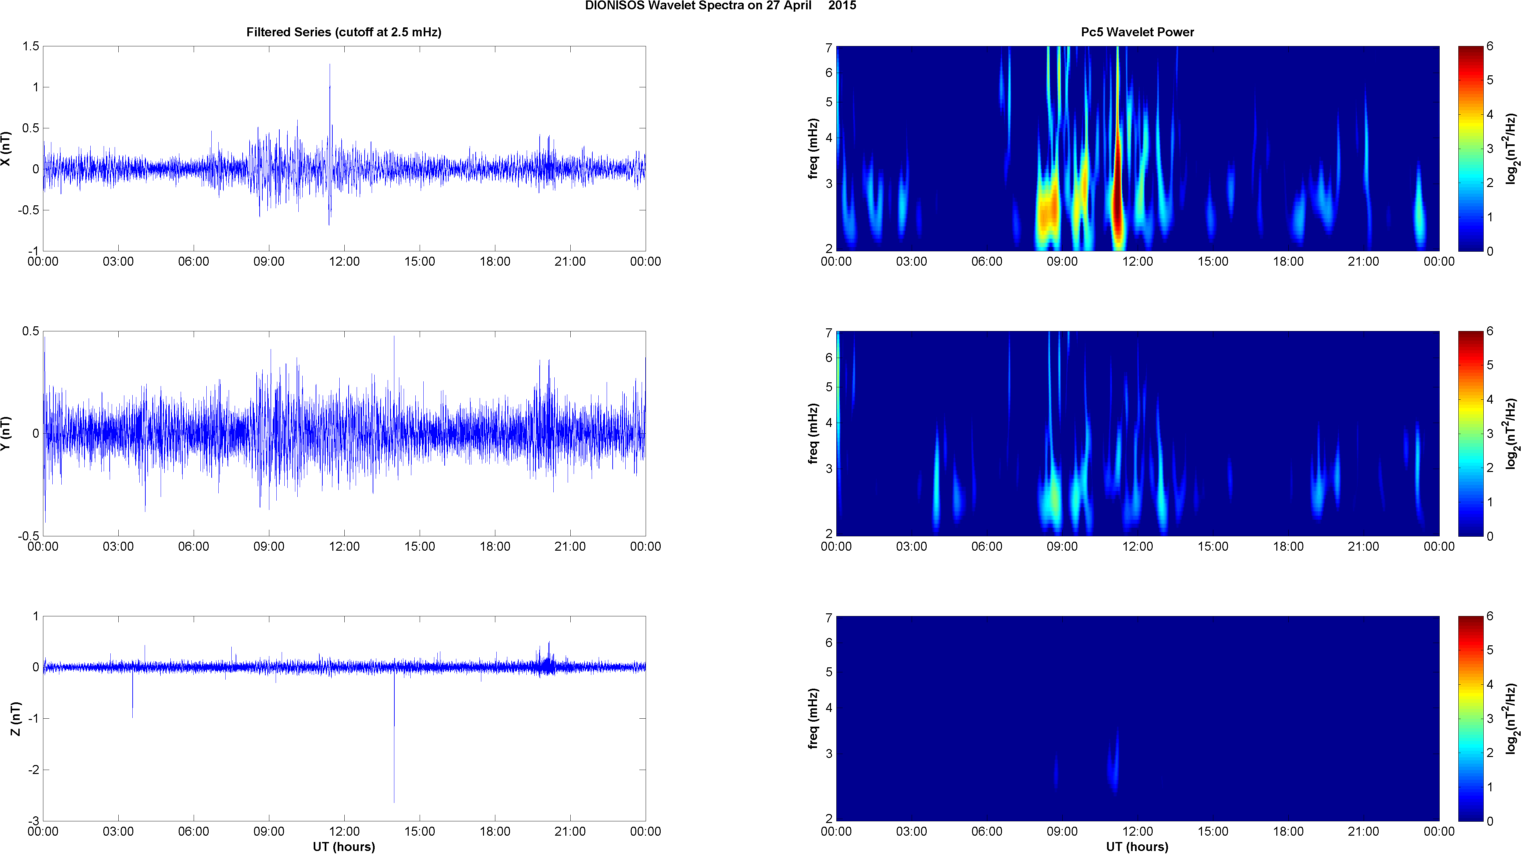Click the '09:00' tick below the Y time series

[269, 547]
